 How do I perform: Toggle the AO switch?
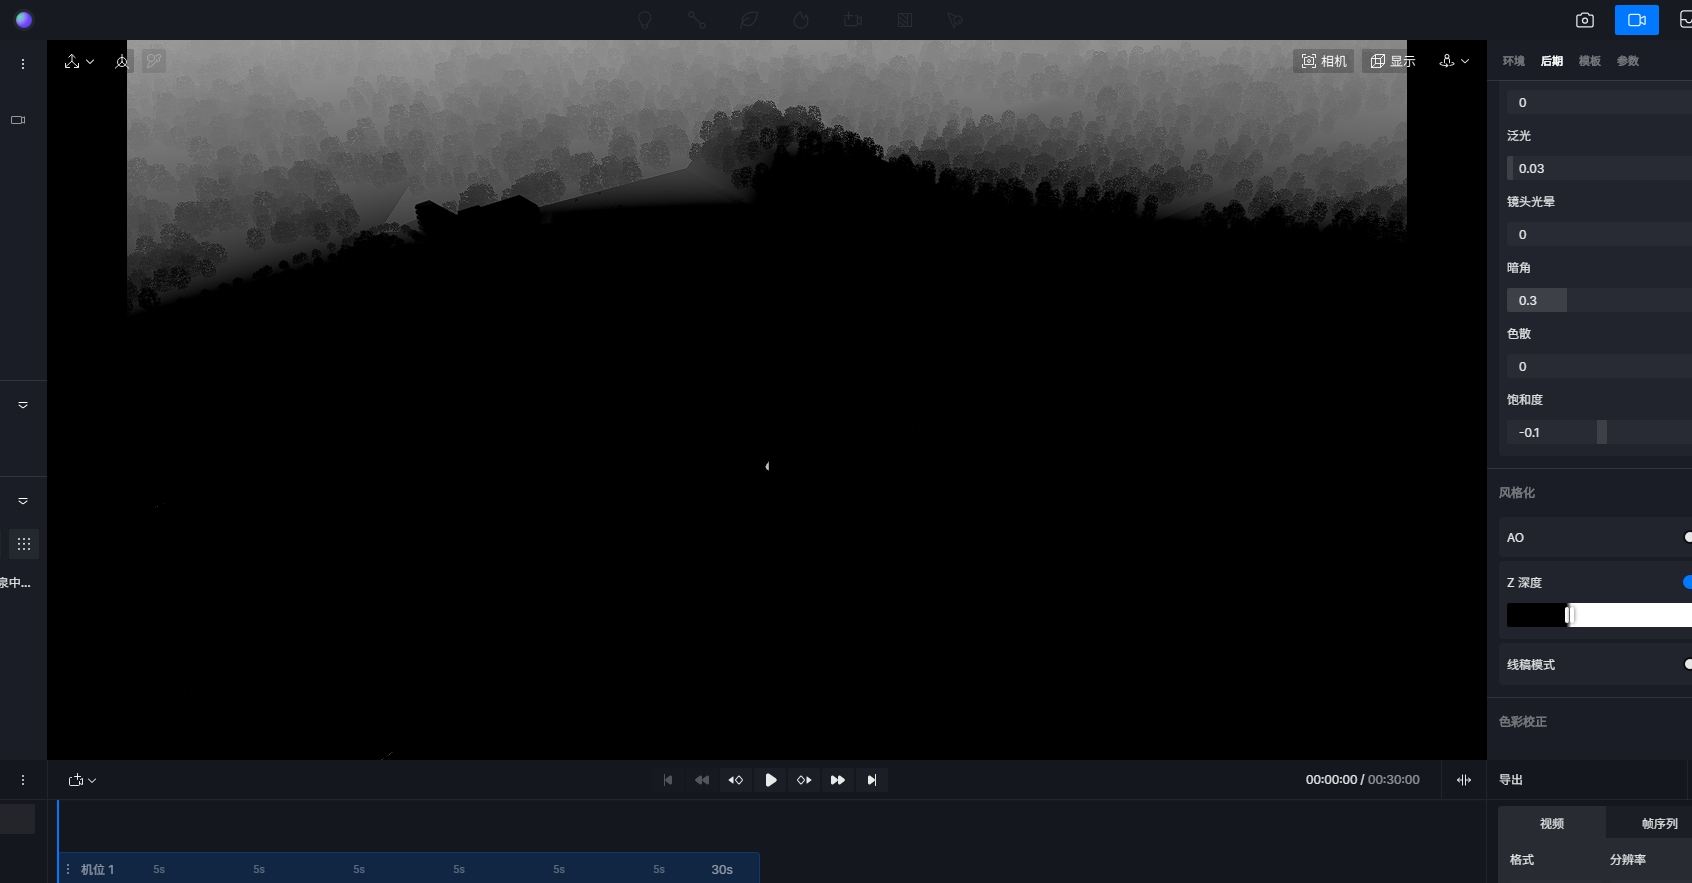[x=1687, y=537]
